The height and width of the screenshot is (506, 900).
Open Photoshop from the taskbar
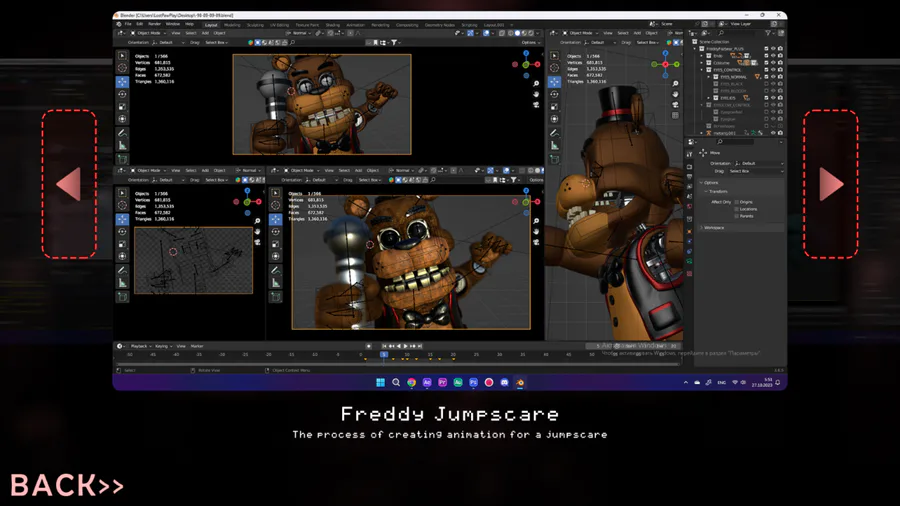474,382
